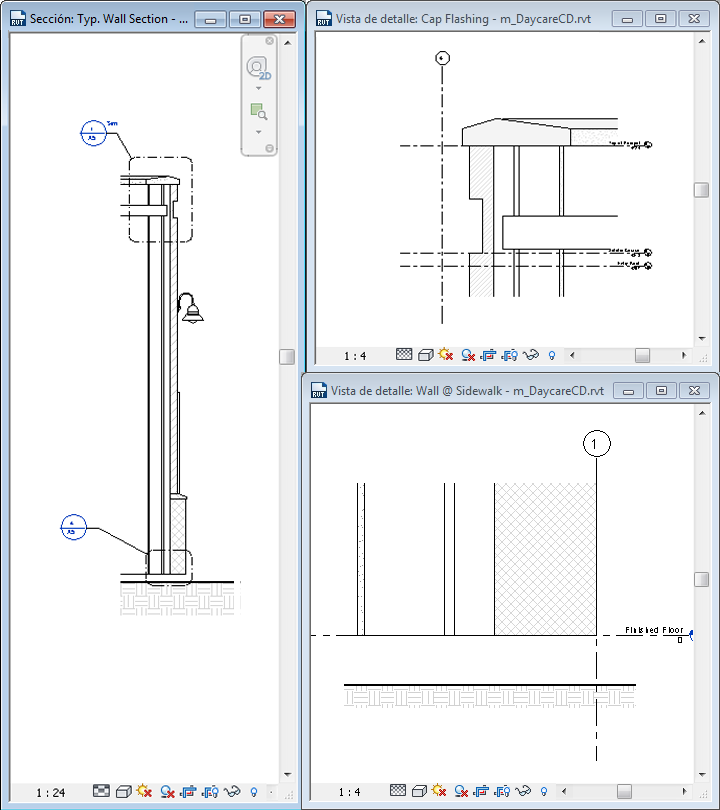
Task: Toggle Crop View in the Sección window
Action: click(x=189, y=791)
